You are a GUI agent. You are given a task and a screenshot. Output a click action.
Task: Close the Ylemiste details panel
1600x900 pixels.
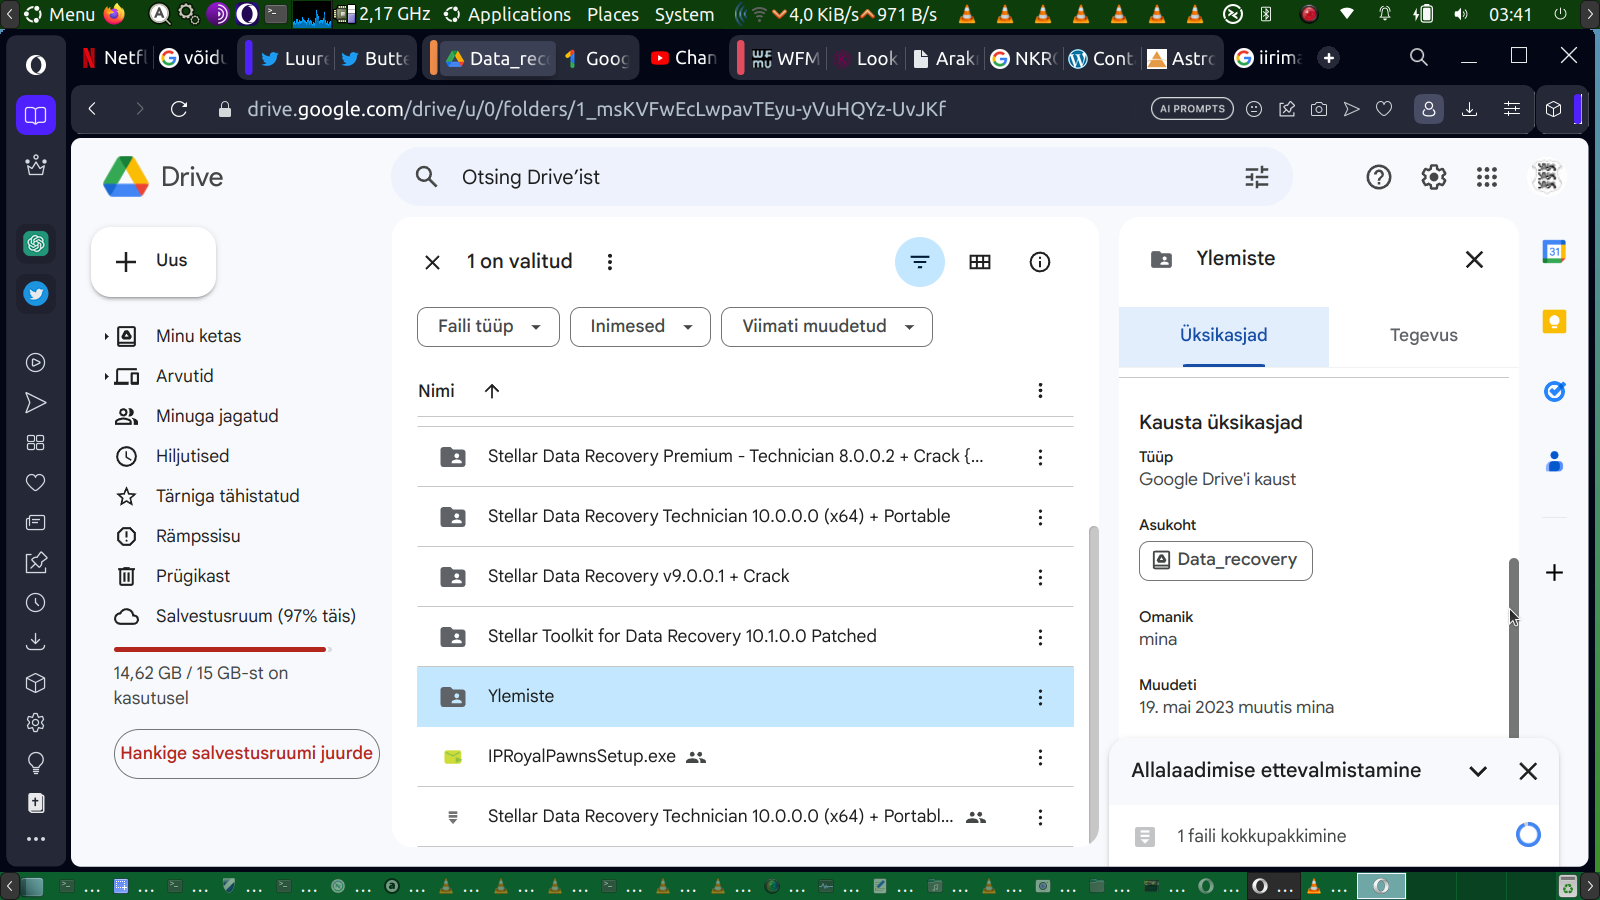[1474, 260]
